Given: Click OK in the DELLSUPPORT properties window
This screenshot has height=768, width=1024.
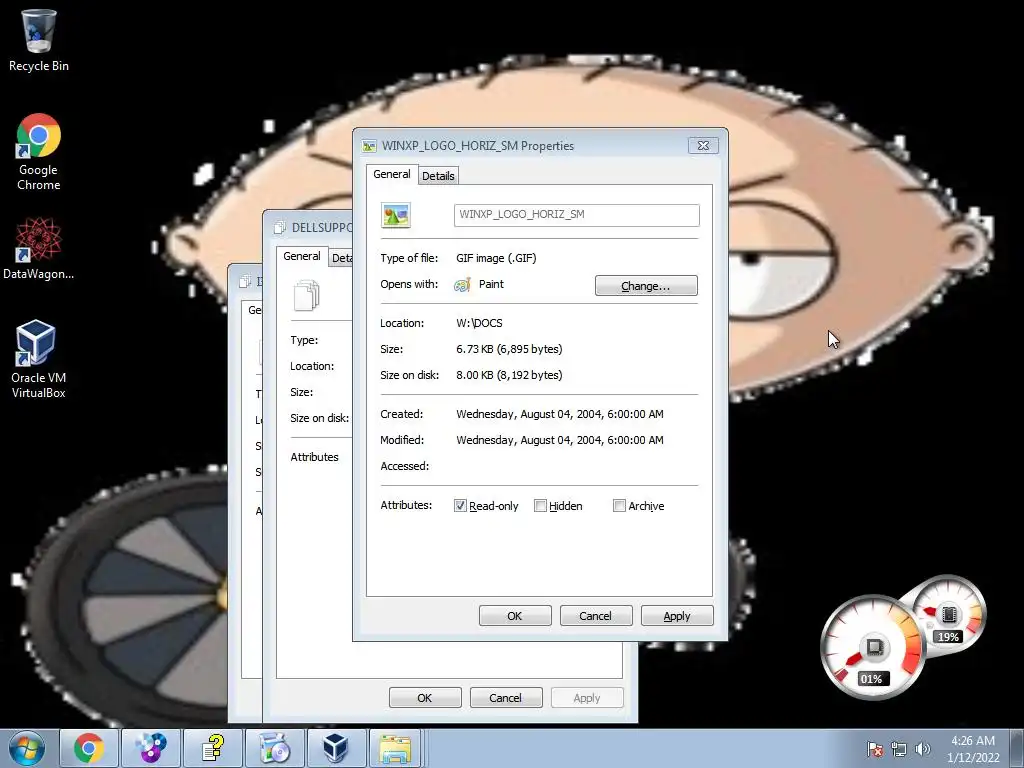Looking at the screenshot, I should tap(424, 697).
